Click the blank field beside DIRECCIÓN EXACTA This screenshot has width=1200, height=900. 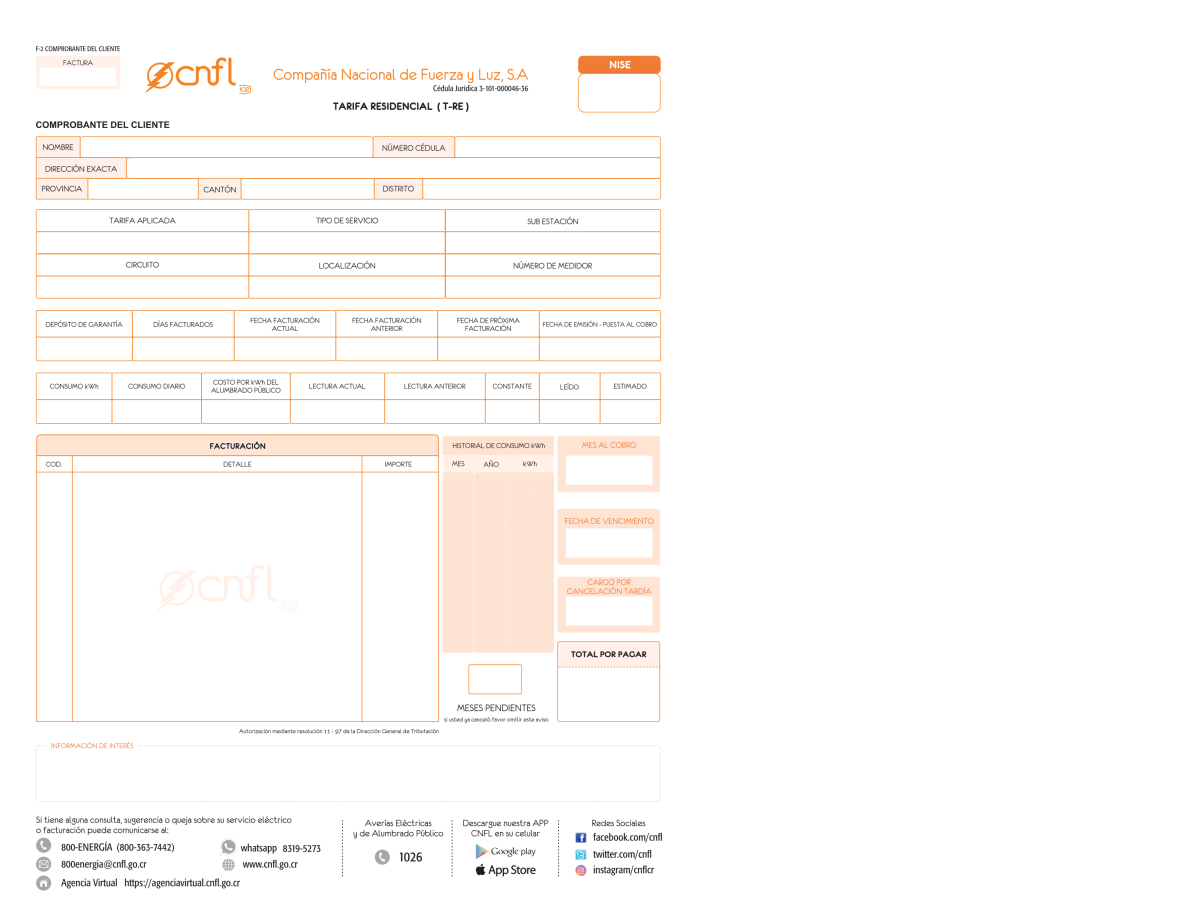(393, 168)
